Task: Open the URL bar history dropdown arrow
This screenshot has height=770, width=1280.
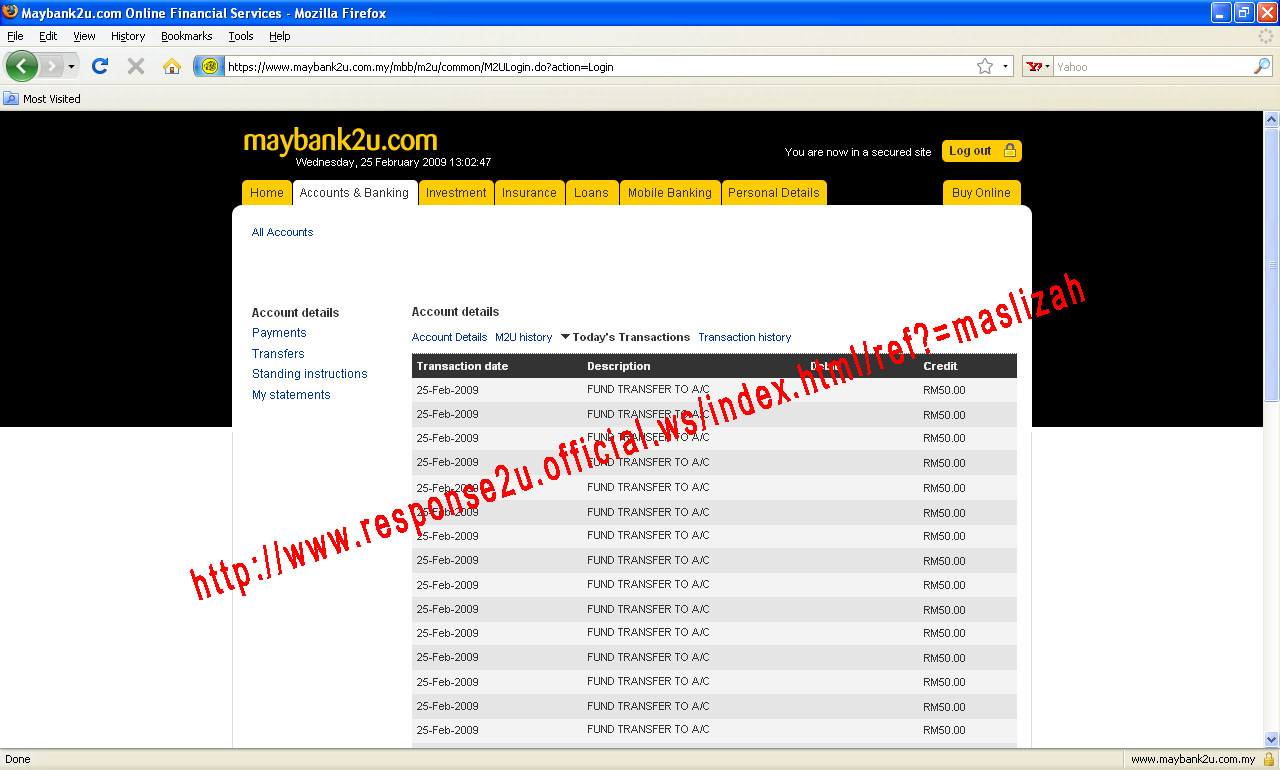Action: tap(1005, 67)
